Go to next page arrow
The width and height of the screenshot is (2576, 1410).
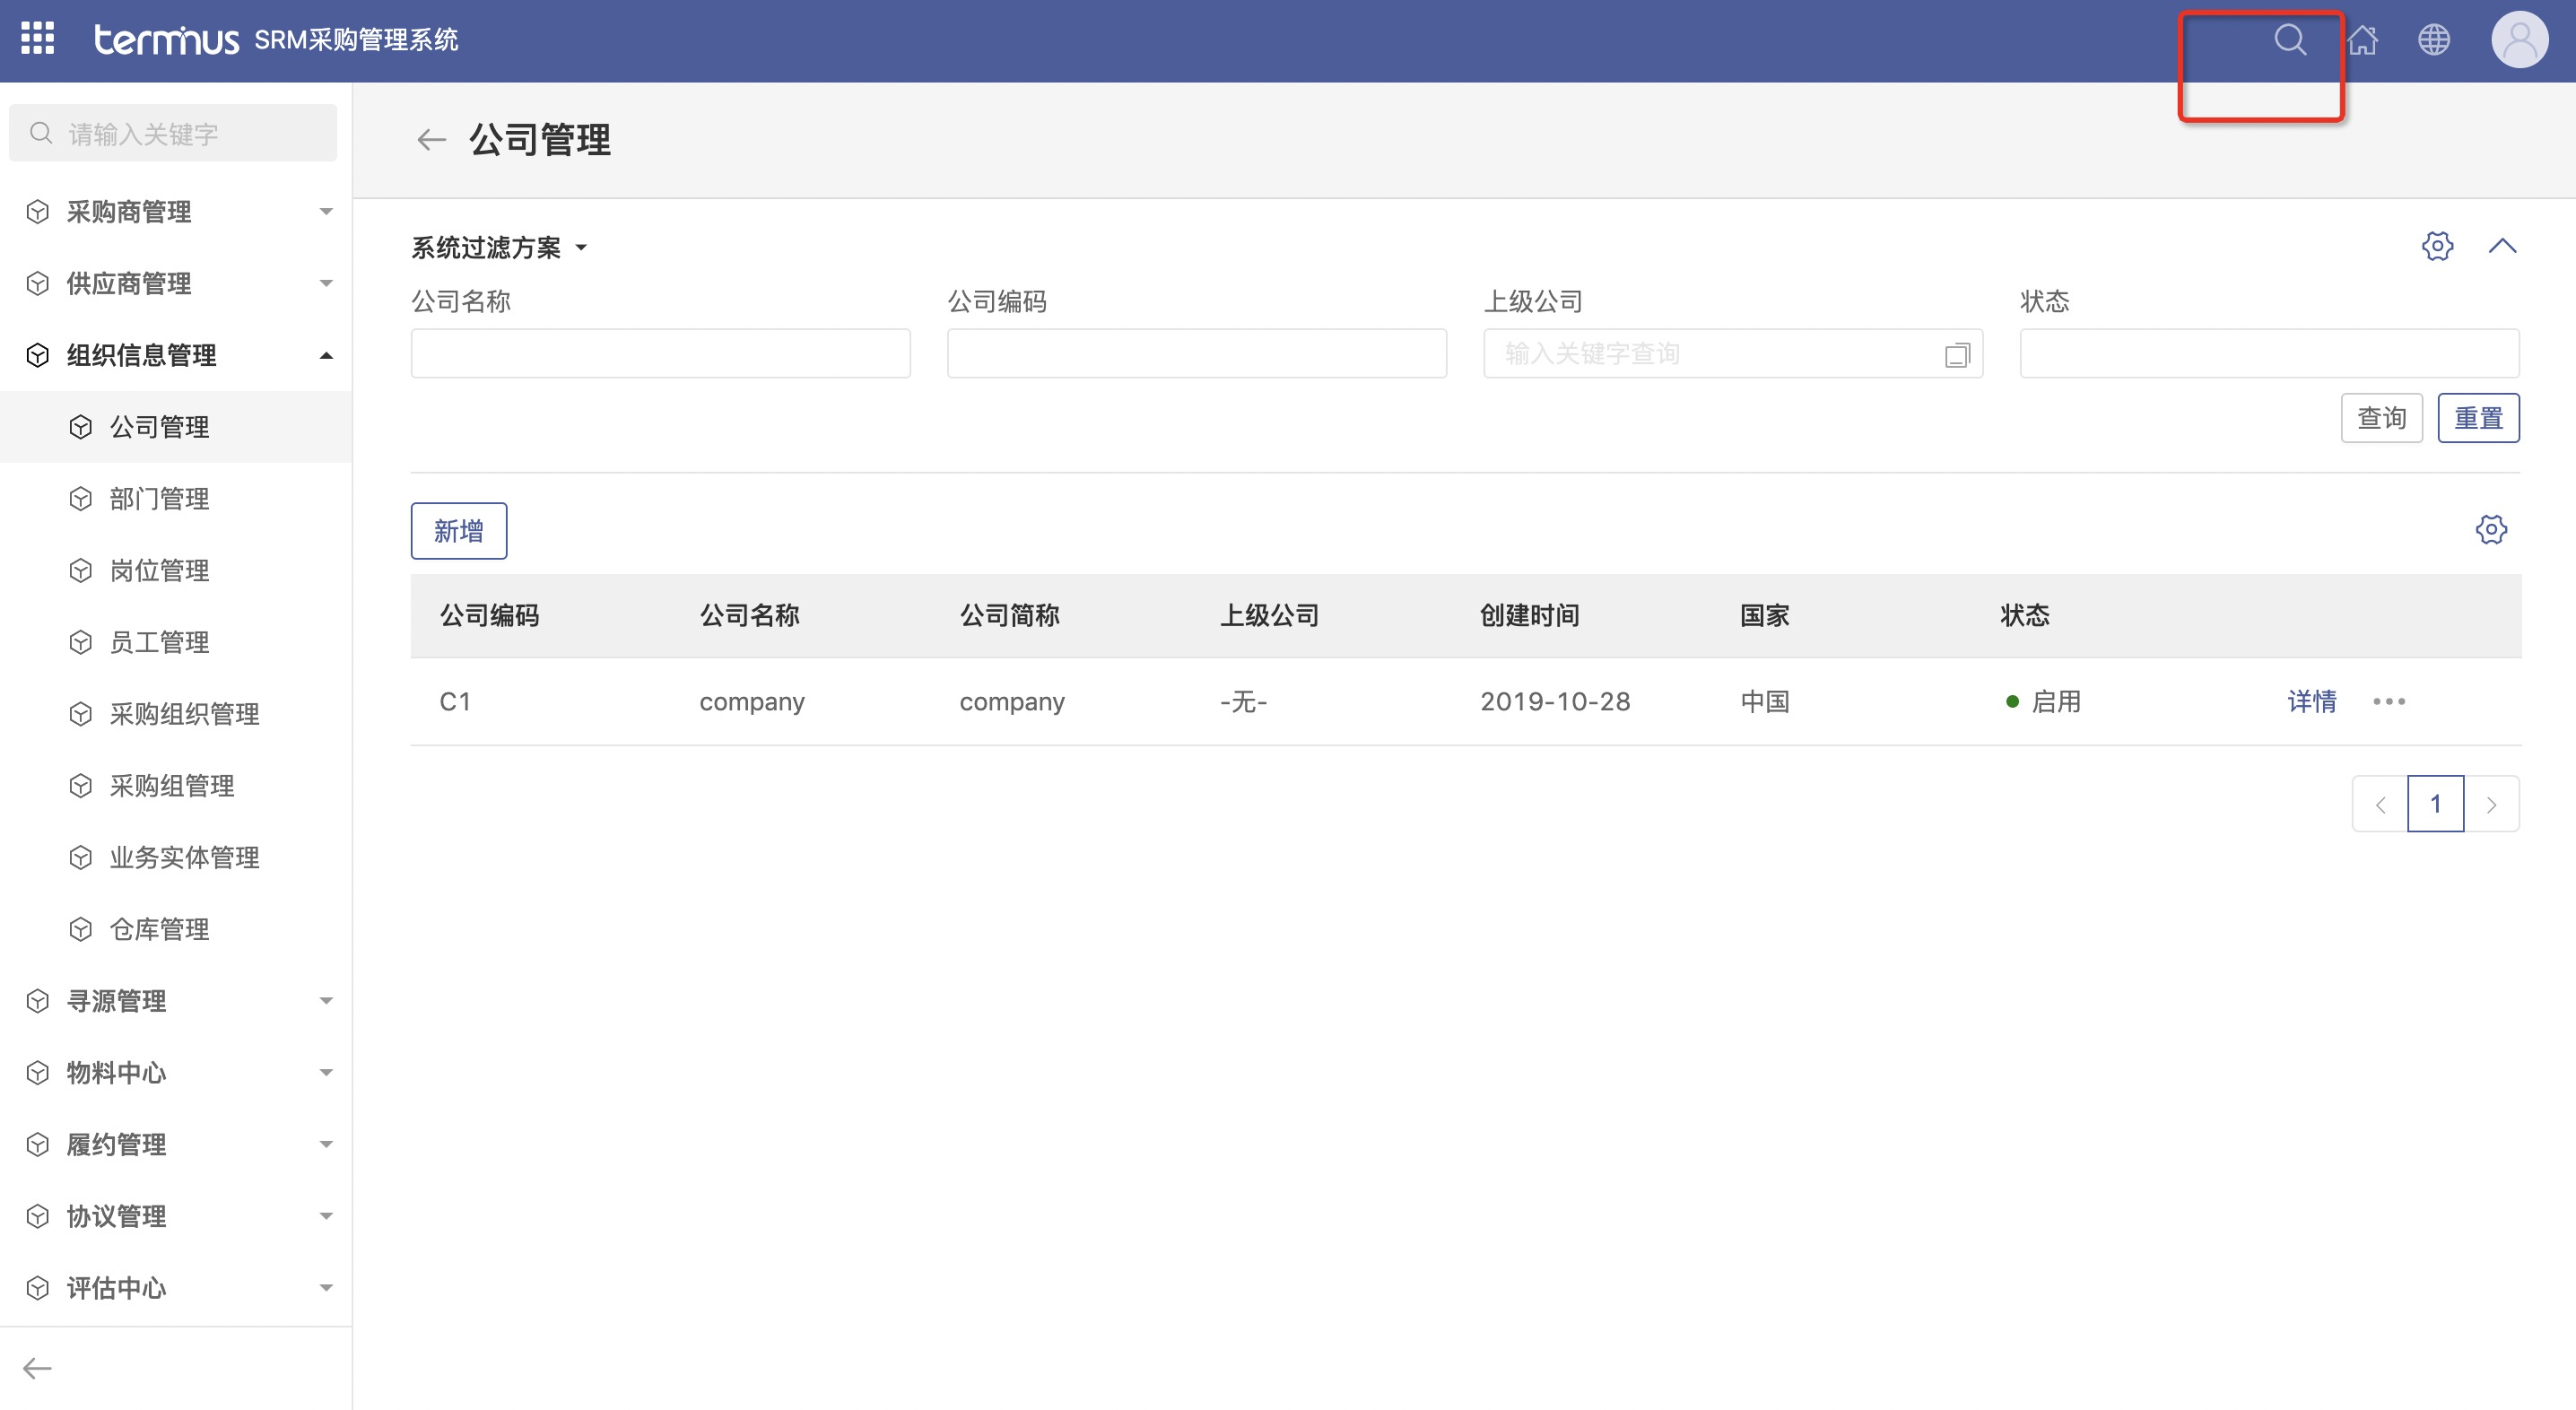pyautogui.click(x=2491, y=804)
